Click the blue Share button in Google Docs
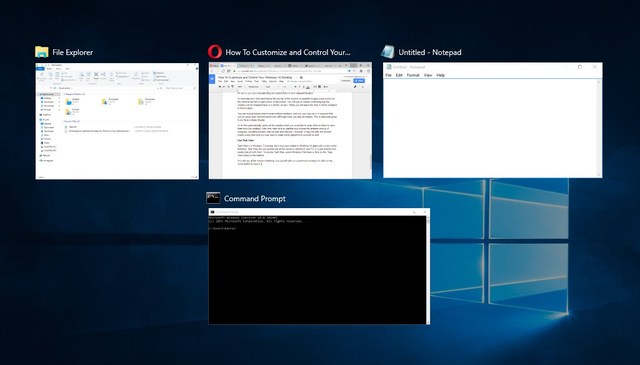The height and width of the screenshot is (365, 640). (x=360, y=80)
